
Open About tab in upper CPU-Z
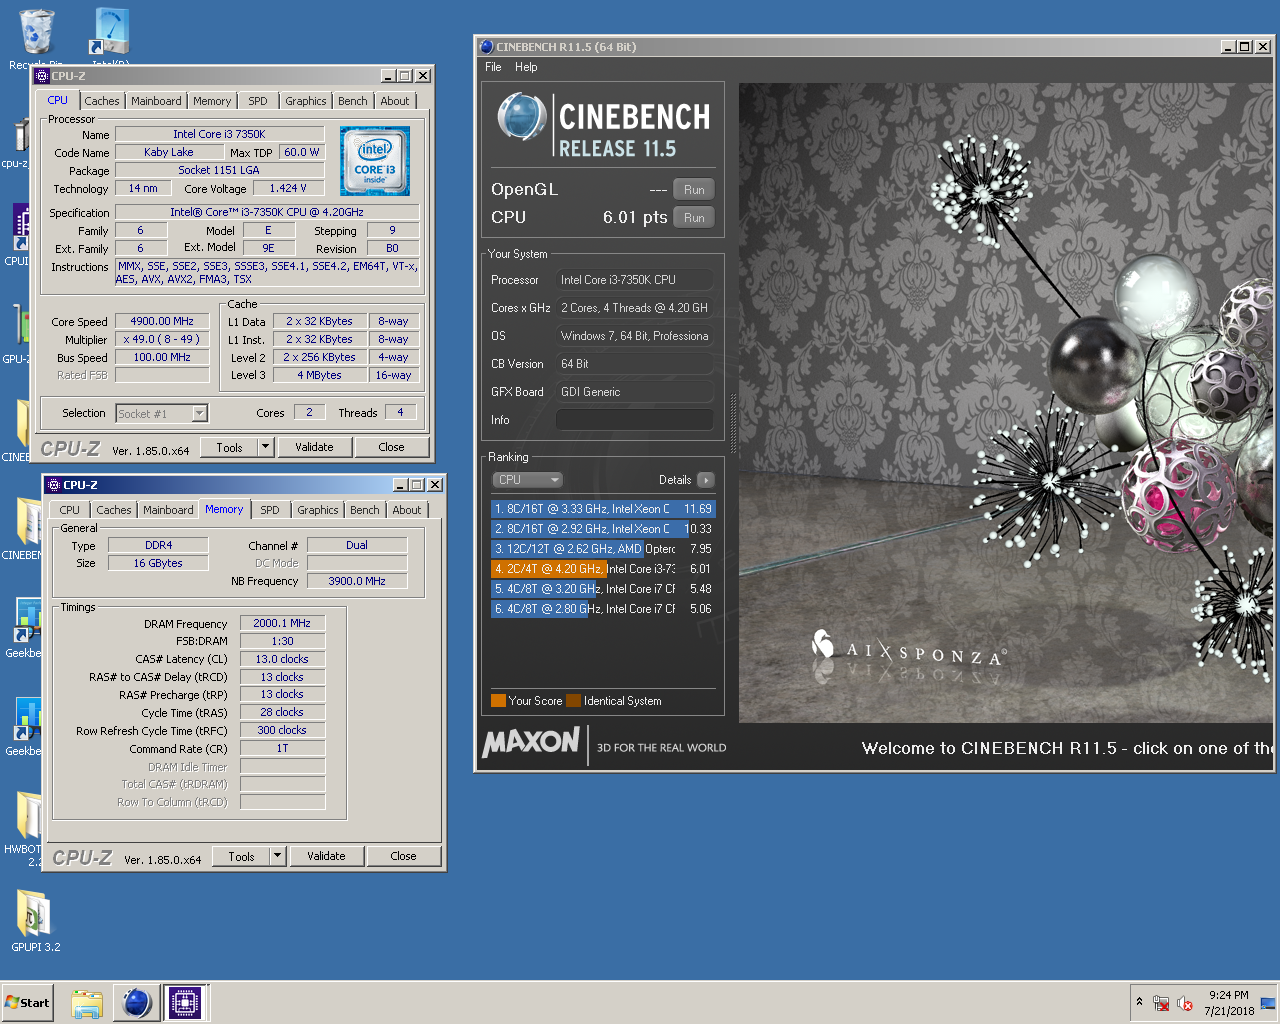click(395, 101)
